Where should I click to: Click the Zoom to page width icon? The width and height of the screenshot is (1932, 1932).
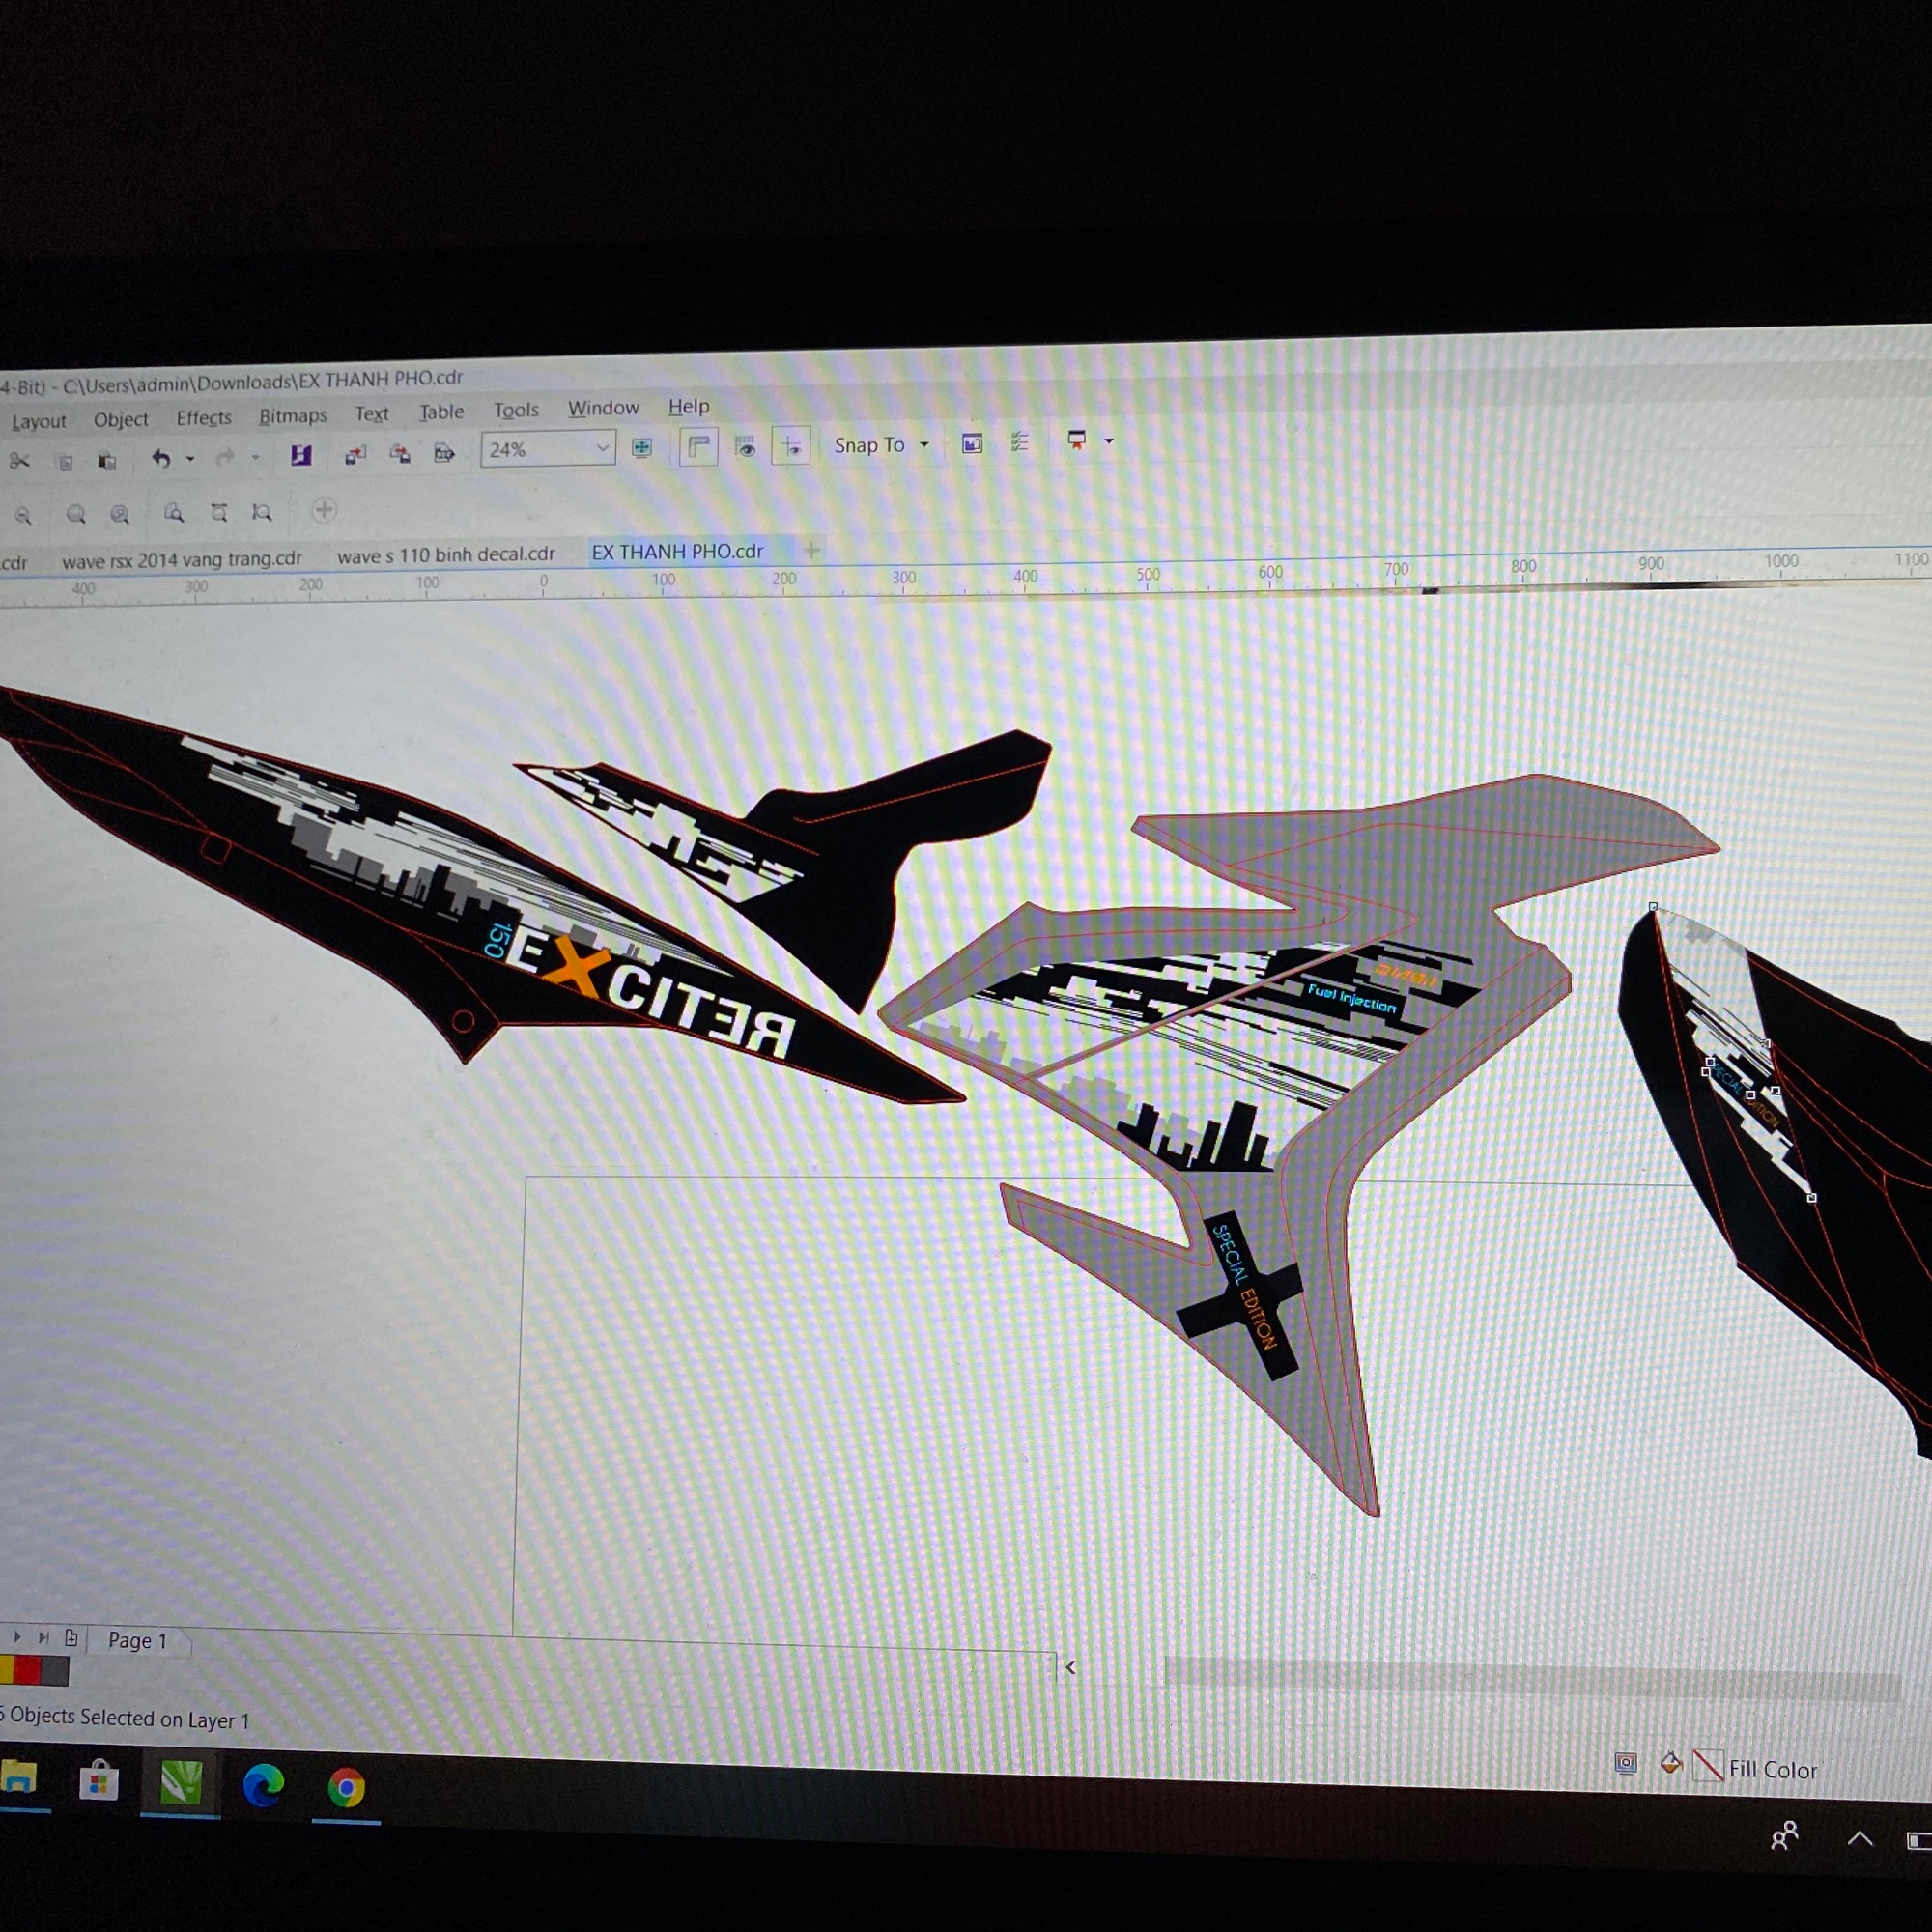pyautogui.click(x=219, y=512)
